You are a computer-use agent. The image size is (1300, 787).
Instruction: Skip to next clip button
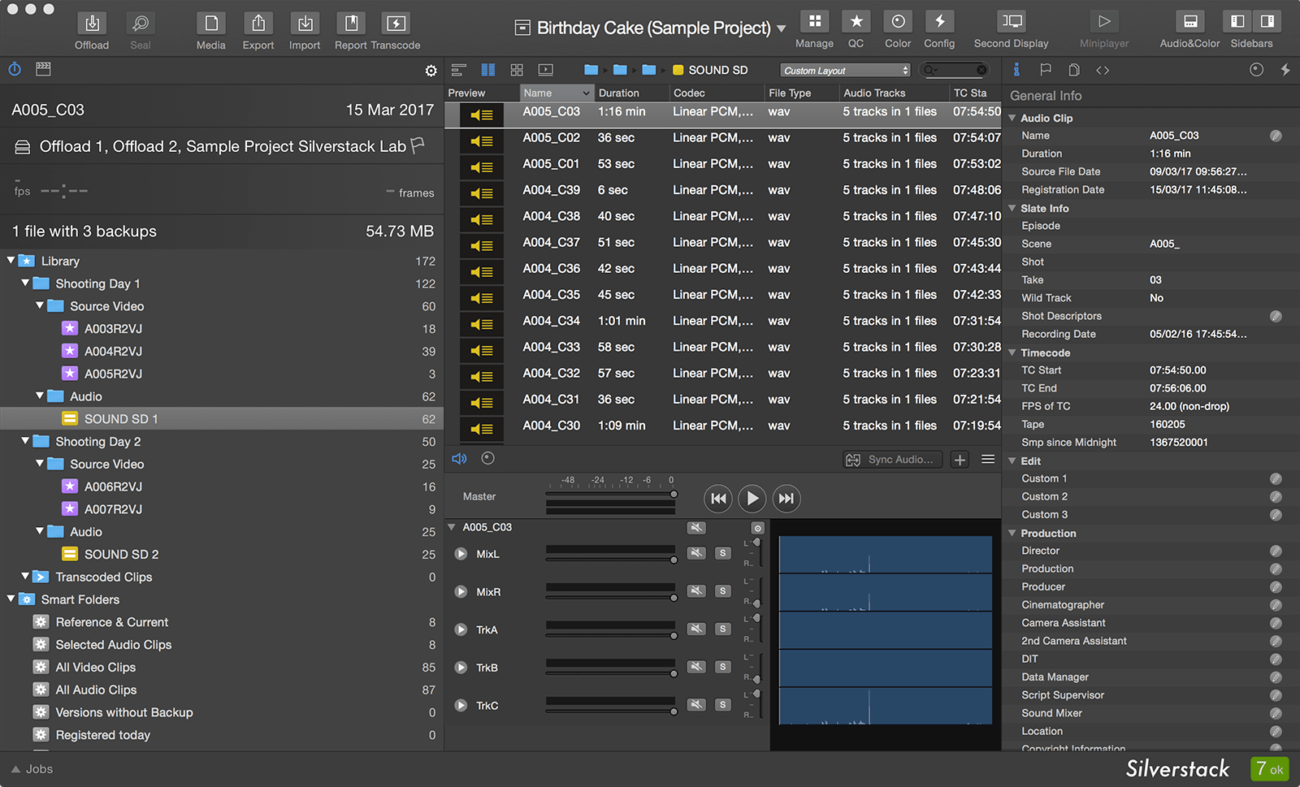(x=786, y=498)
